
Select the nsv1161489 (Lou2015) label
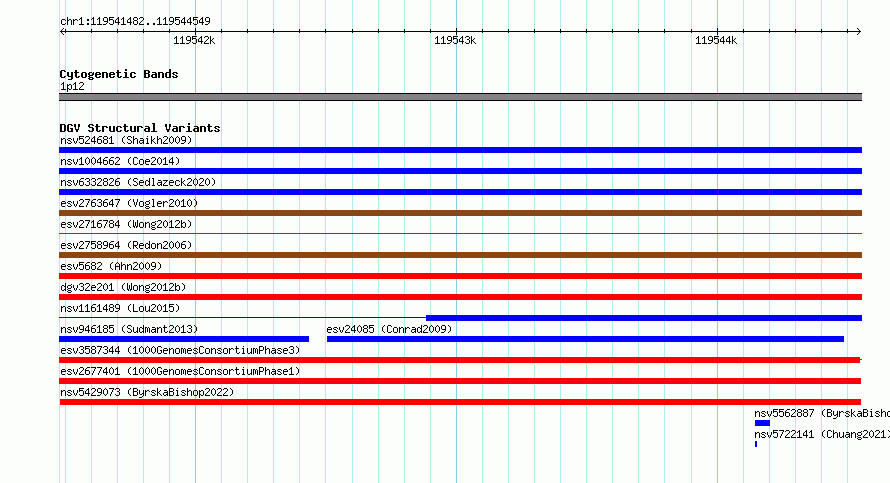point(120,308)
